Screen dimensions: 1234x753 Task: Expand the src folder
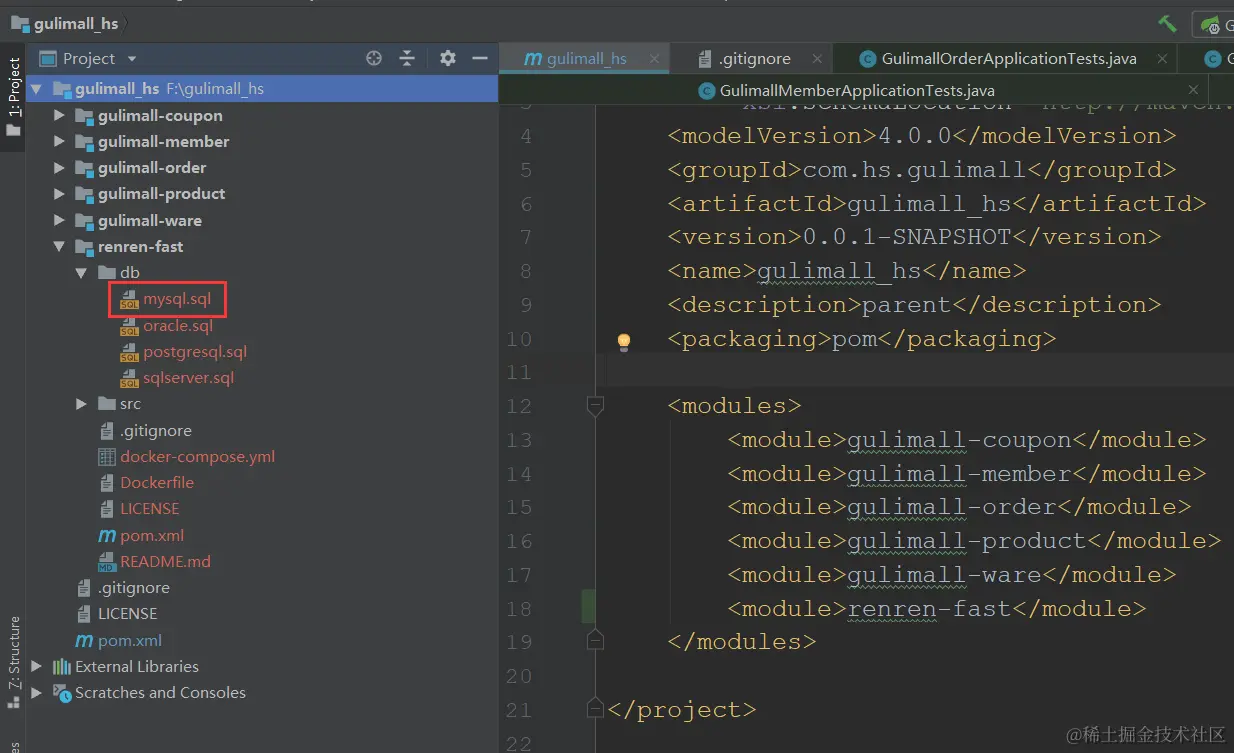pos(82,404)
